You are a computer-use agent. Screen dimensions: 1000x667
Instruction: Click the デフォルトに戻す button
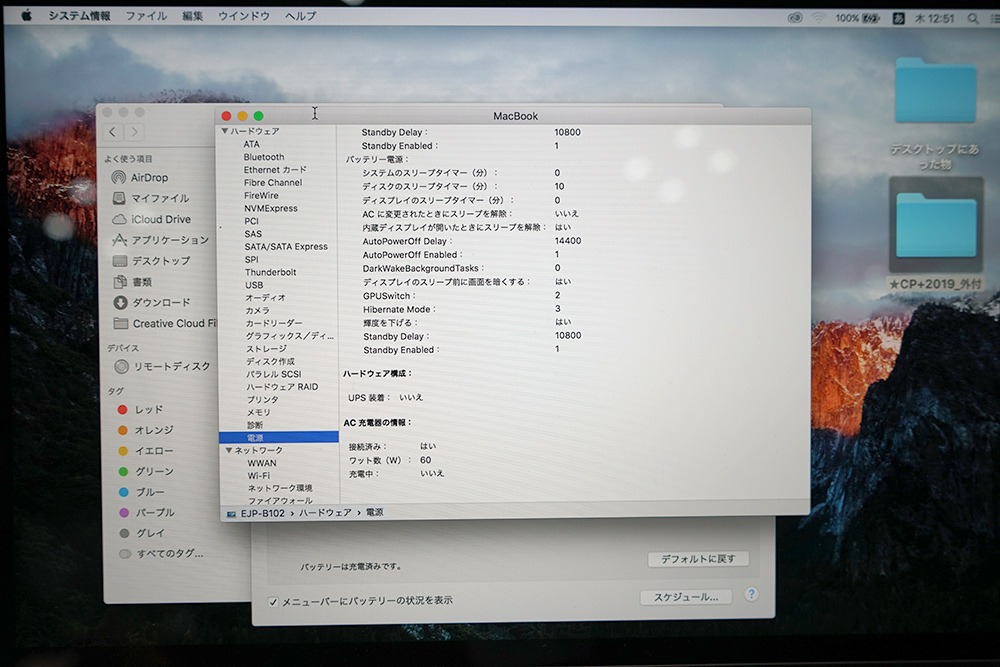point(696,559)
